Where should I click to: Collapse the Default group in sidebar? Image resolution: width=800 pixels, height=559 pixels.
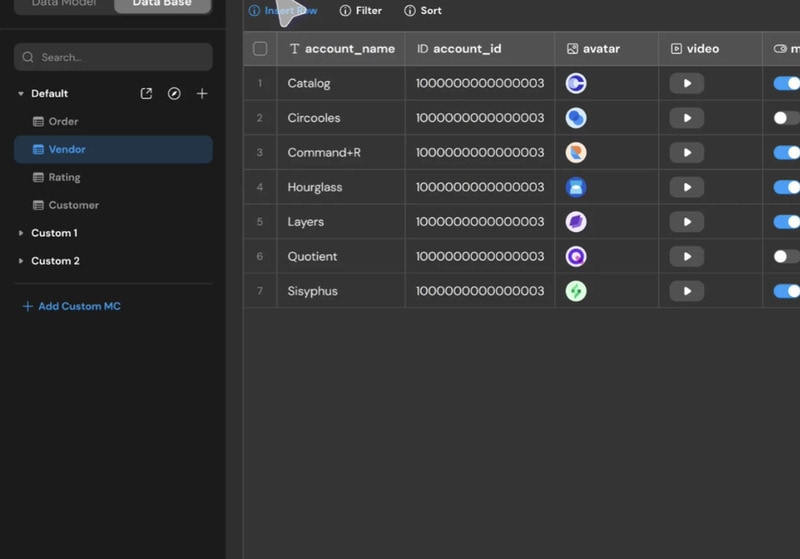pos(21,94)
